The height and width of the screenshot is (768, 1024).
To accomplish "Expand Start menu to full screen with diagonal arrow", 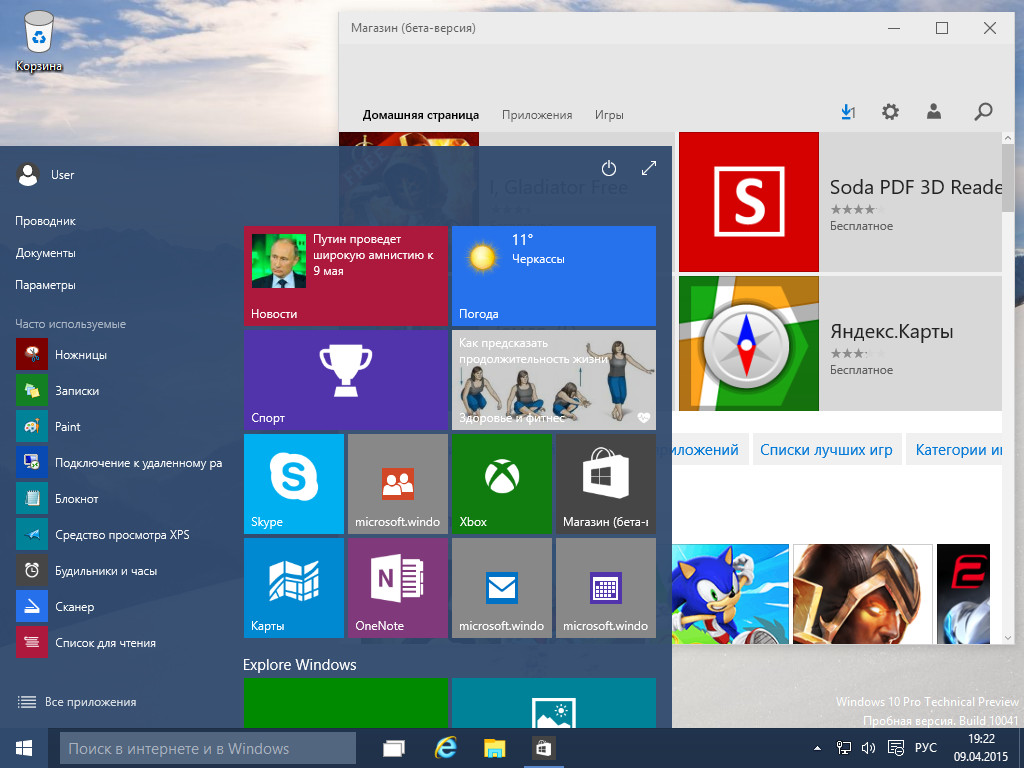I will click(x=649, y=168).
